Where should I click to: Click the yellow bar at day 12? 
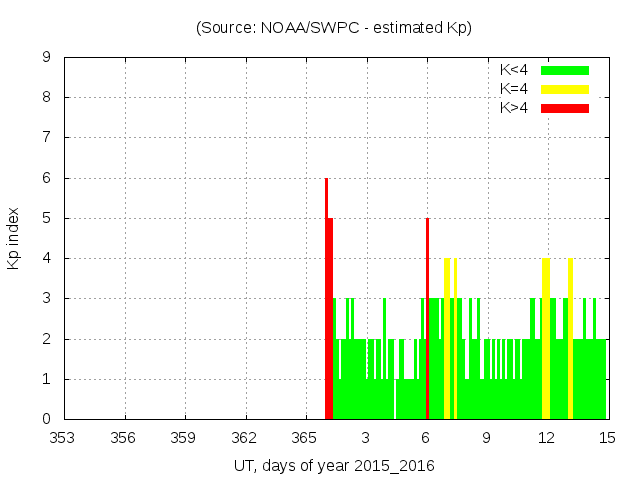546,340
